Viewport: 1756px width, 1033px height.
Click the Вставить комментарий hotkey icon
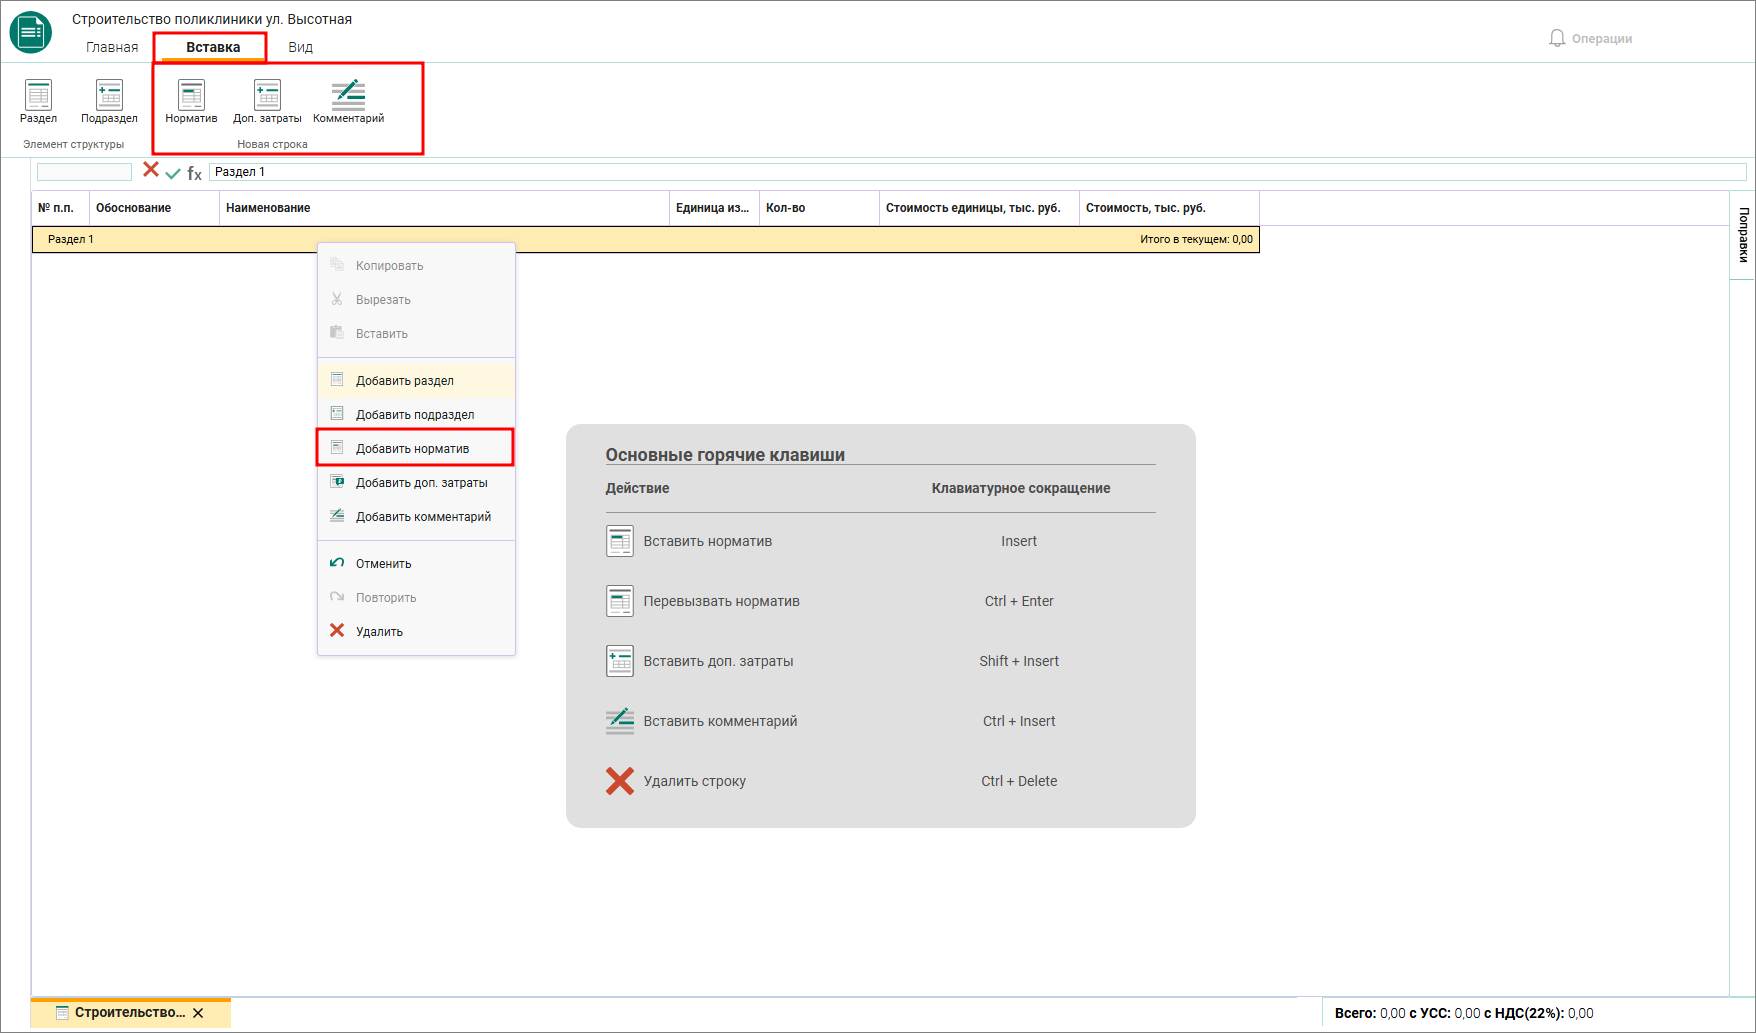point(620,721)
